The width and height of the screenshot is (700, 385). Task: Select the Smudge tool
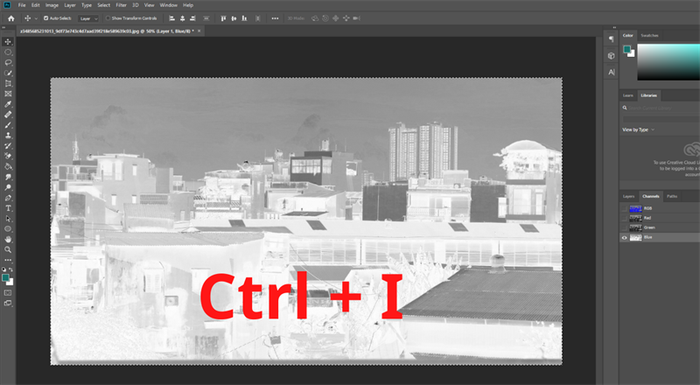coord(8,177)
